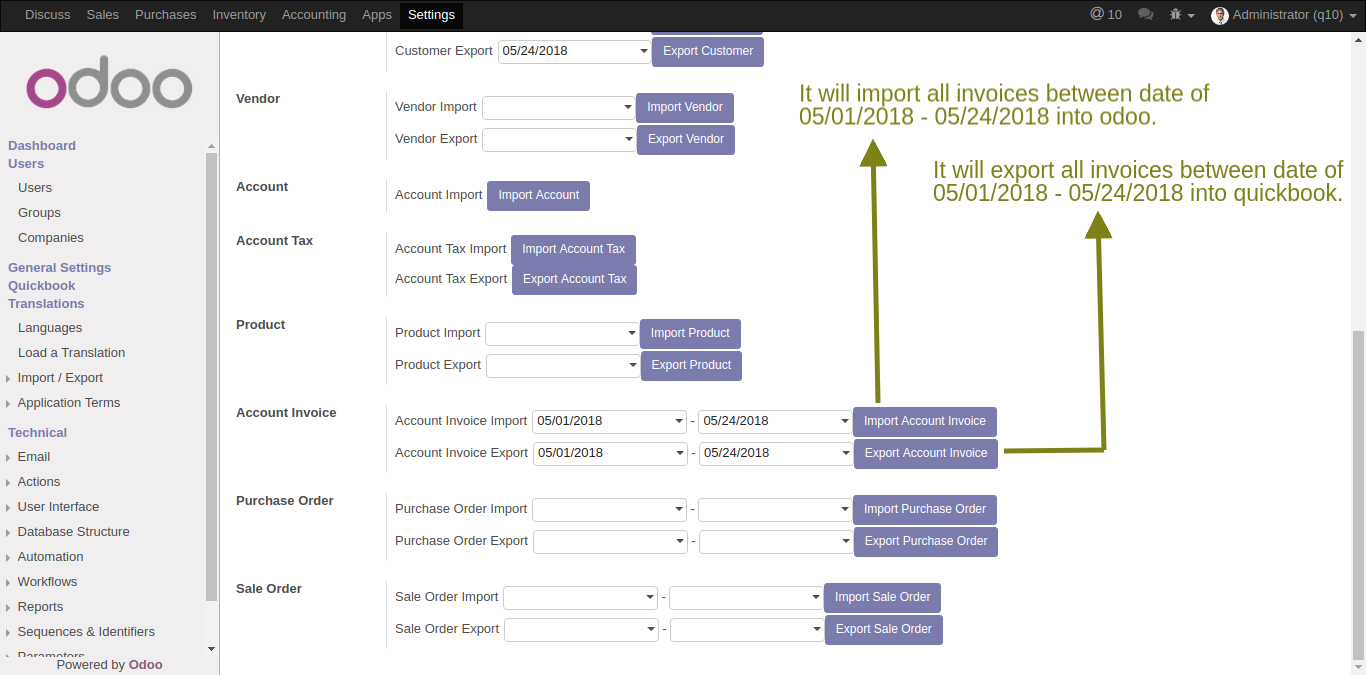
Task: Open the Inventory menu
Action: click(x=239, y=15)
